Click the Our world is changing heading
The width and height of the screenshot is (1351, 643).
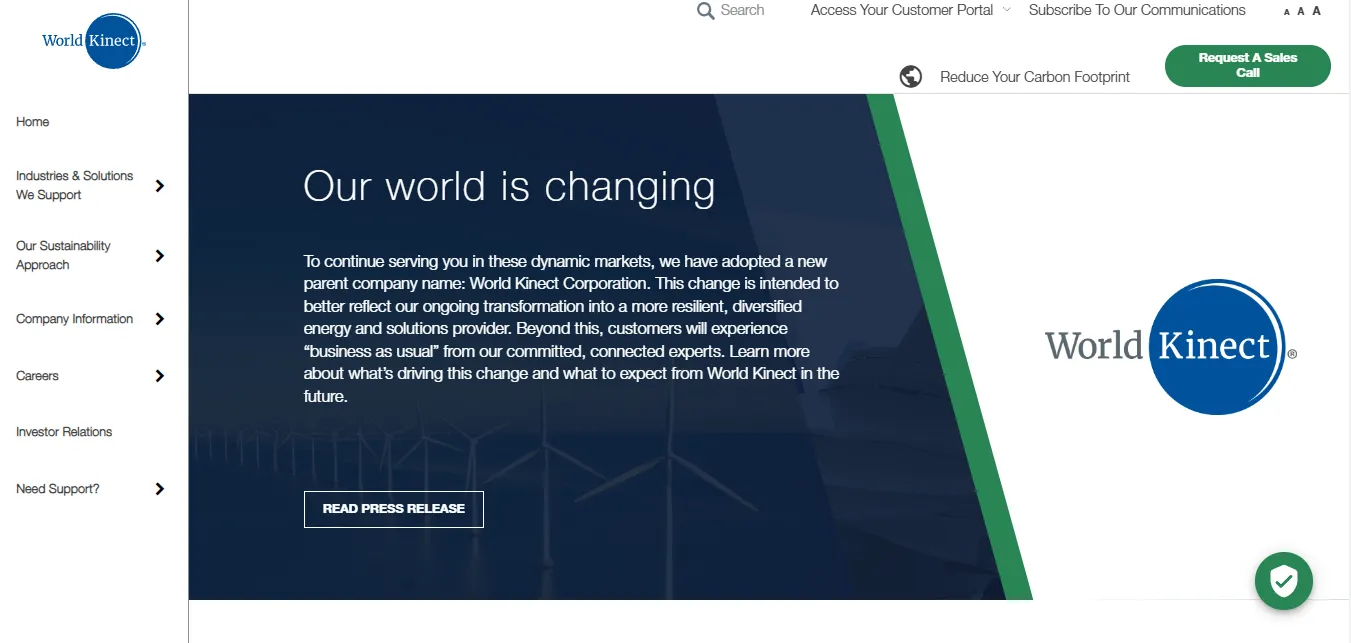509,187
